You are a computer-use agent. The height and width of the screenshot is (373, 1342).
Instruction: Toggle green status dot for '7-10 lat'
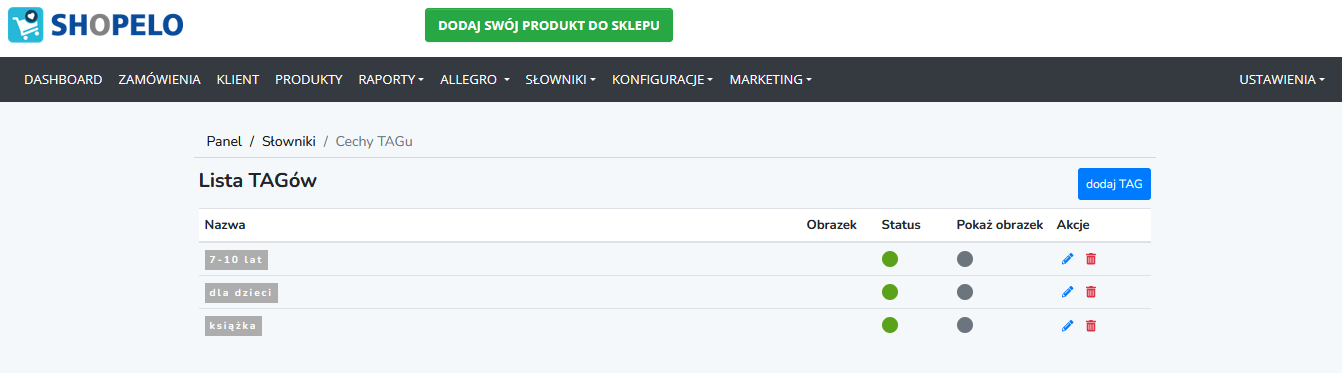click(x=890, y=259)
